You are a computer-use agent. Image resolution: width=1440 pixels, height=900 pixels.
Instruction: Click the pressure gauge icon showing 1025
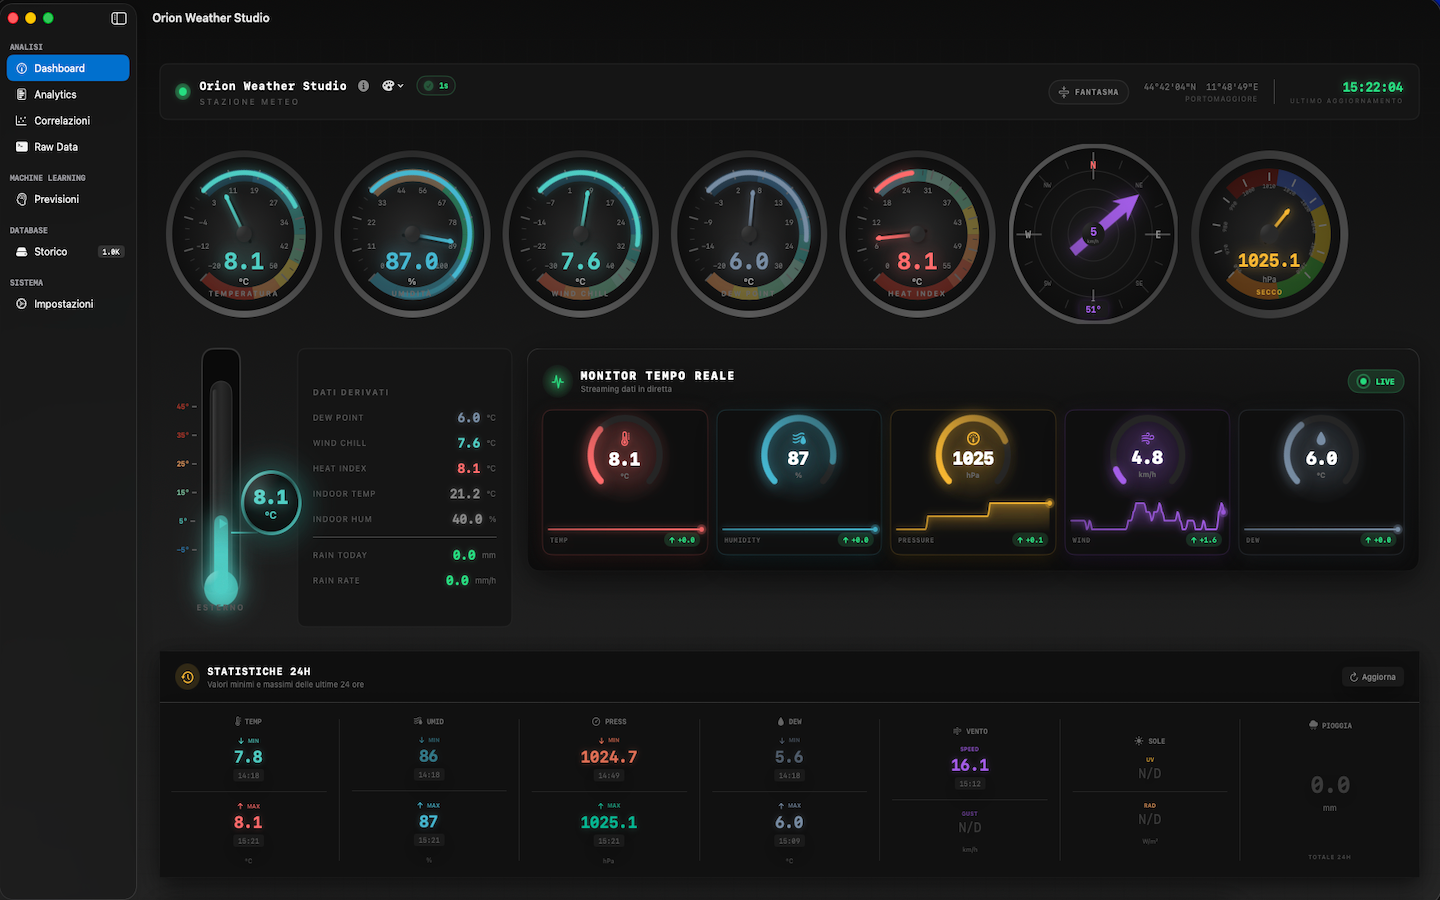click(973, 438)
